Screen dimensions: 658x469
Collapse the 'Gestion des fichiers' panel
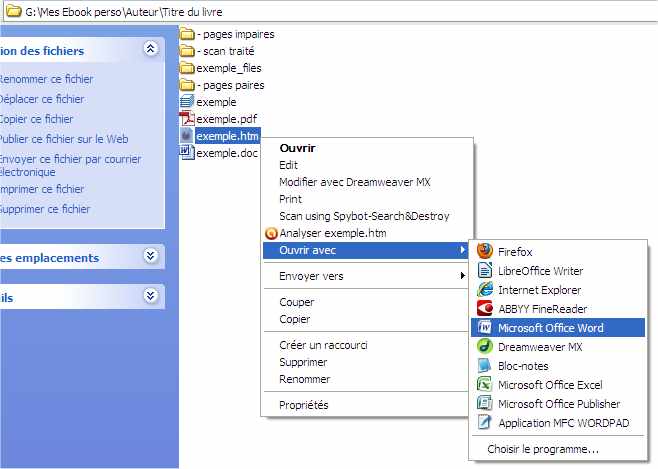(x=151, y=49)
